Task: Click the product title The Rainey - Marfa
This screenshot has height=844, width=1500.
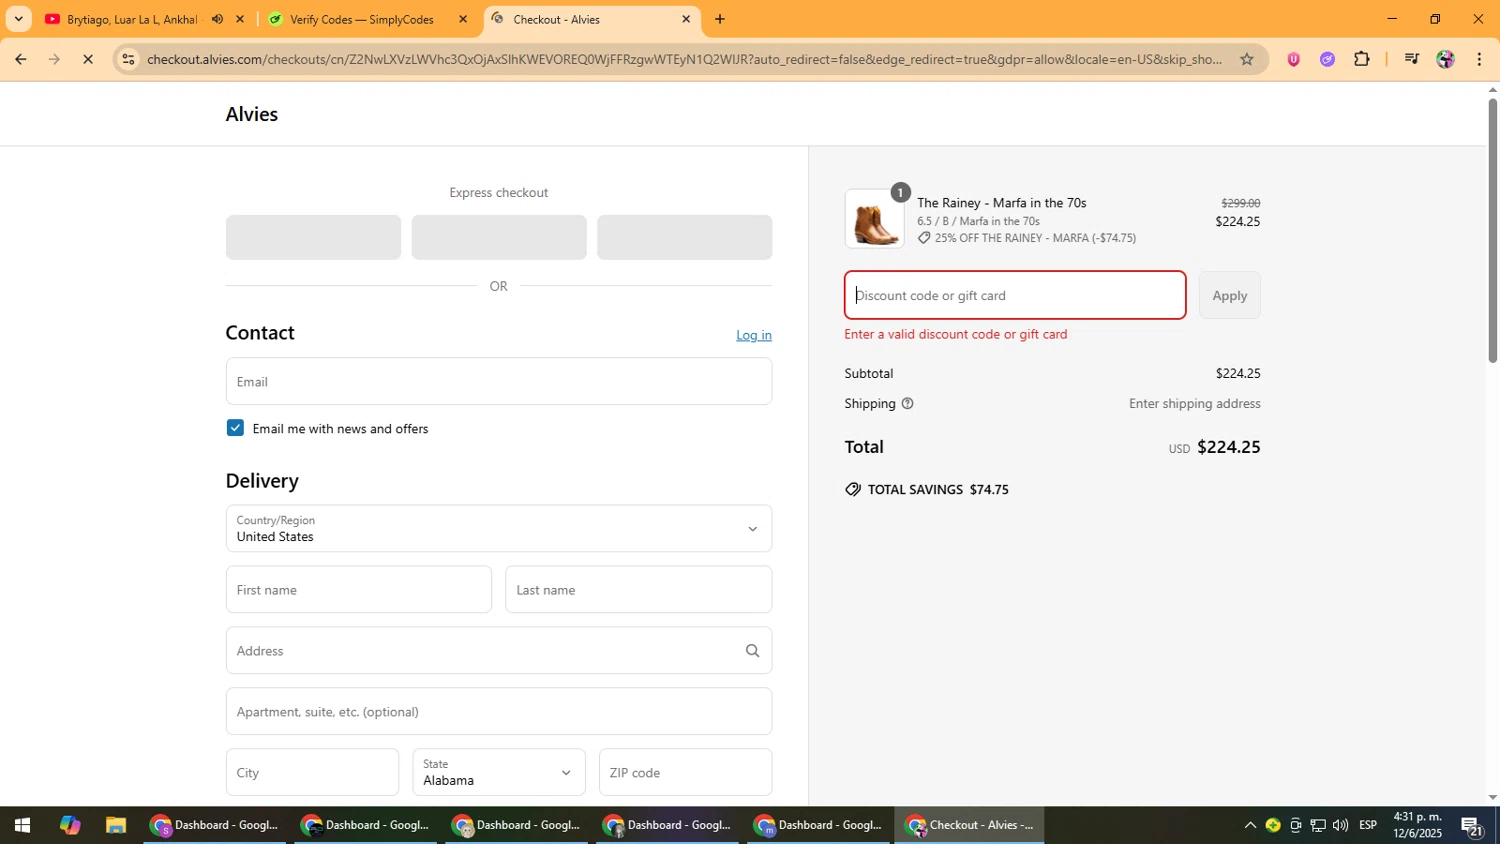Action: click(x=1002, y=203)
